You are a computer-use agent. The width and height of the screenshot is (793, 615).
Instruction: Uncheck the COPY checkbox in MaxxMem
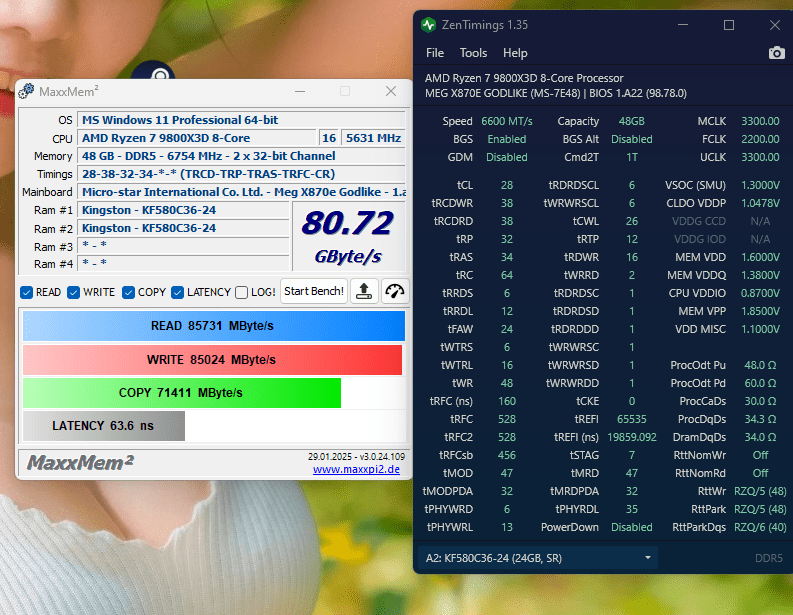[128, 292]
